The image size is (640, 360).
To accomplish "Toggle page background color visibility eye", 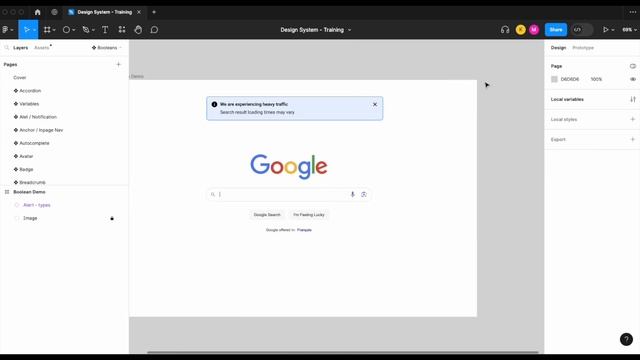I will coord(633,79).
